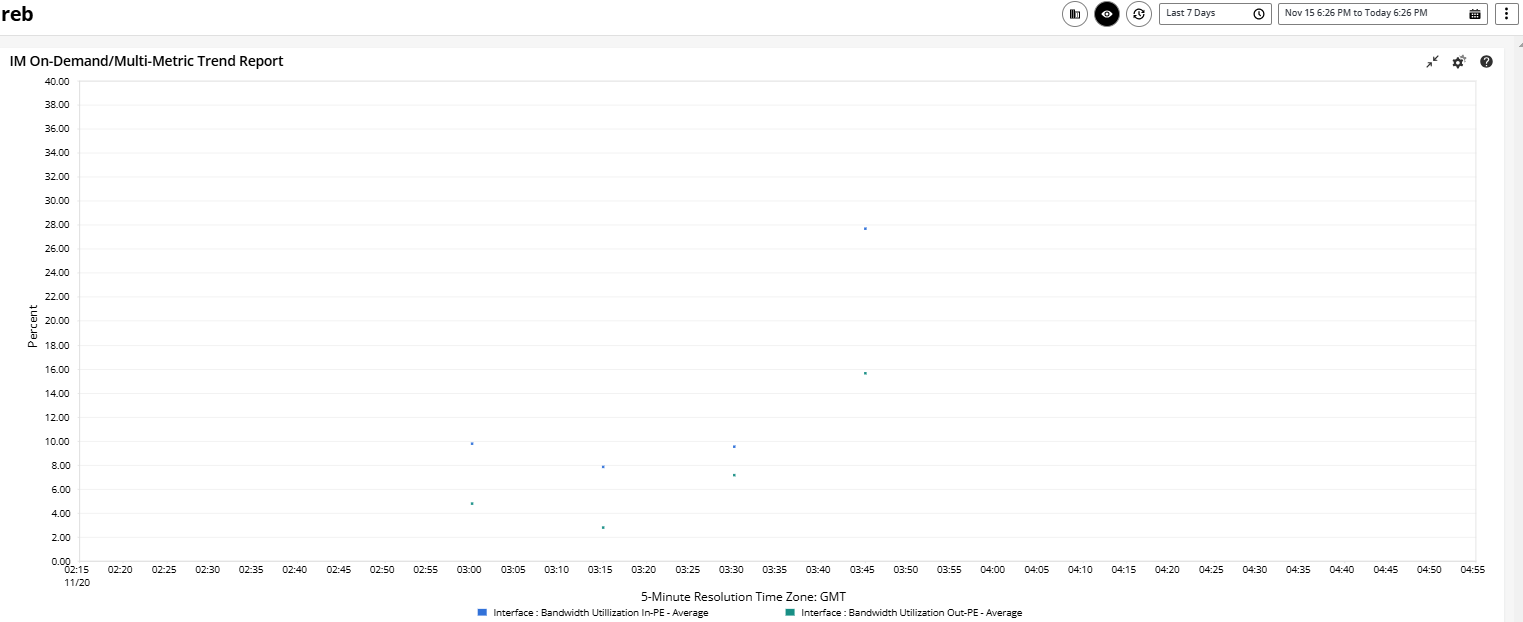1523x622 pixels.
Task: Open help with the question mark icon
Action: coord(1486,62)
